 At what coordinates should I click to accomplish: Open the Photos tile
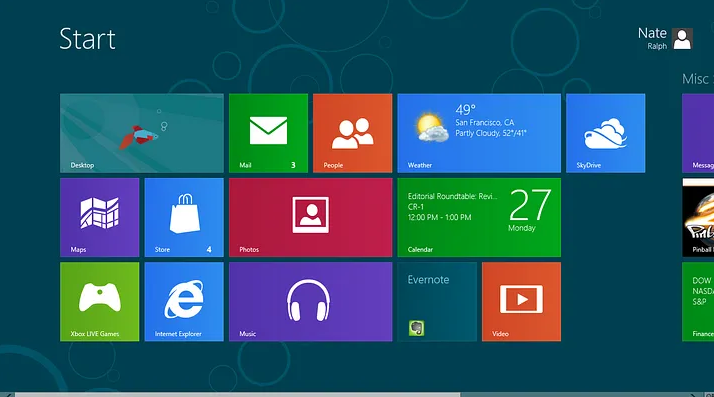[311, 217]
